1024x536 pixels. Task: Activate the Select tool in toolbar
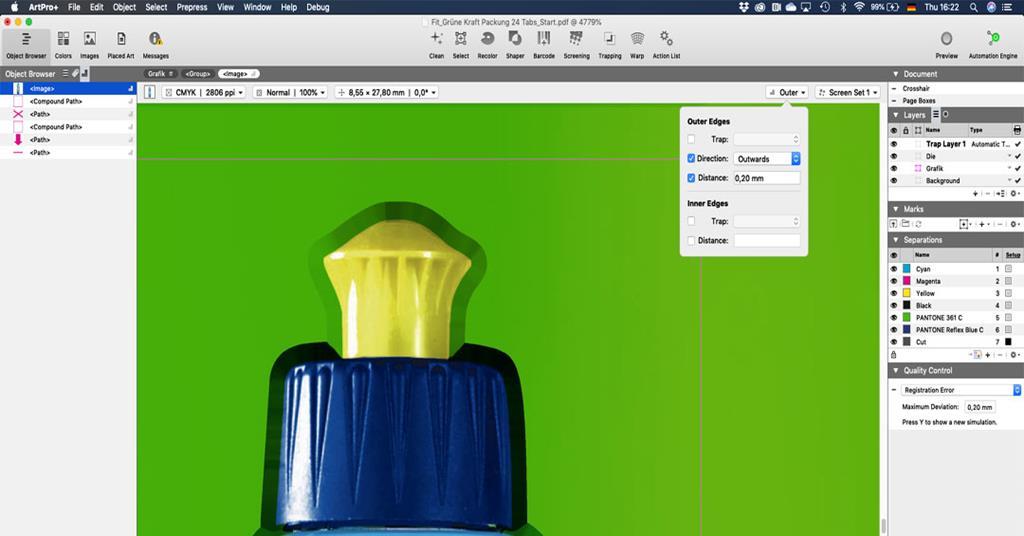click(x=461, y=45)
